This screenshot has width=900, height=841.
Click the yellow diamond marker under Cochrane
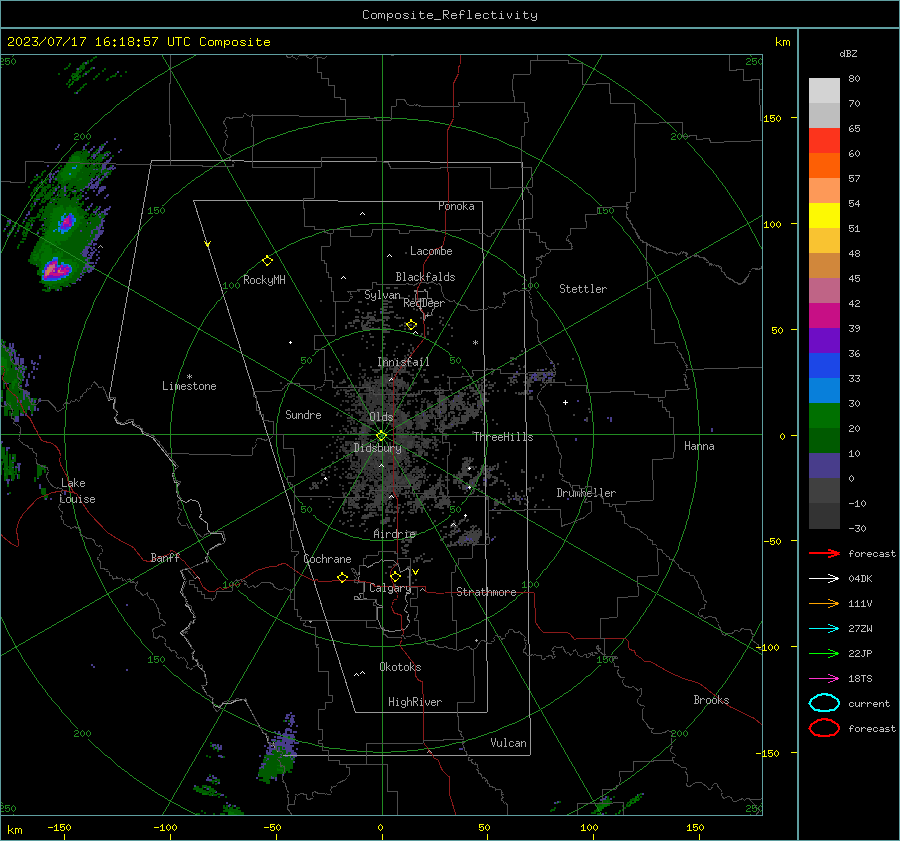(x=343, y=577)
